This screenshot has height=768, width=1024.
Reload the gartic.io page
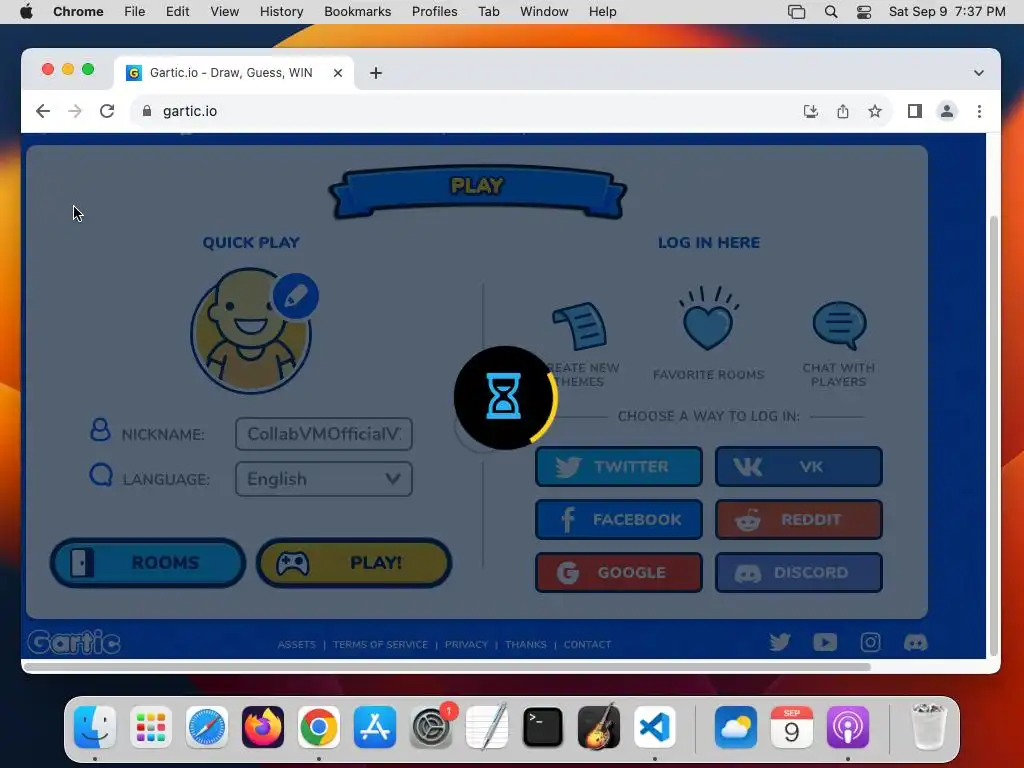coord(107,111)
